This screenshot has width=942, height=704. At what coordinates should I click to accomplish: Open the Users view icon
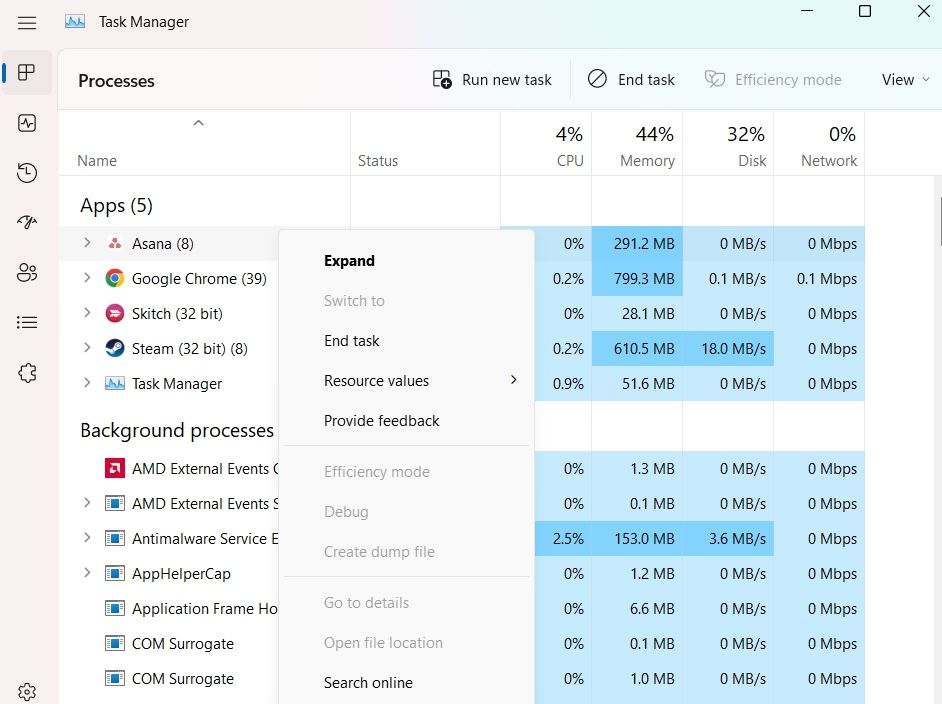[x=27, y=272]
